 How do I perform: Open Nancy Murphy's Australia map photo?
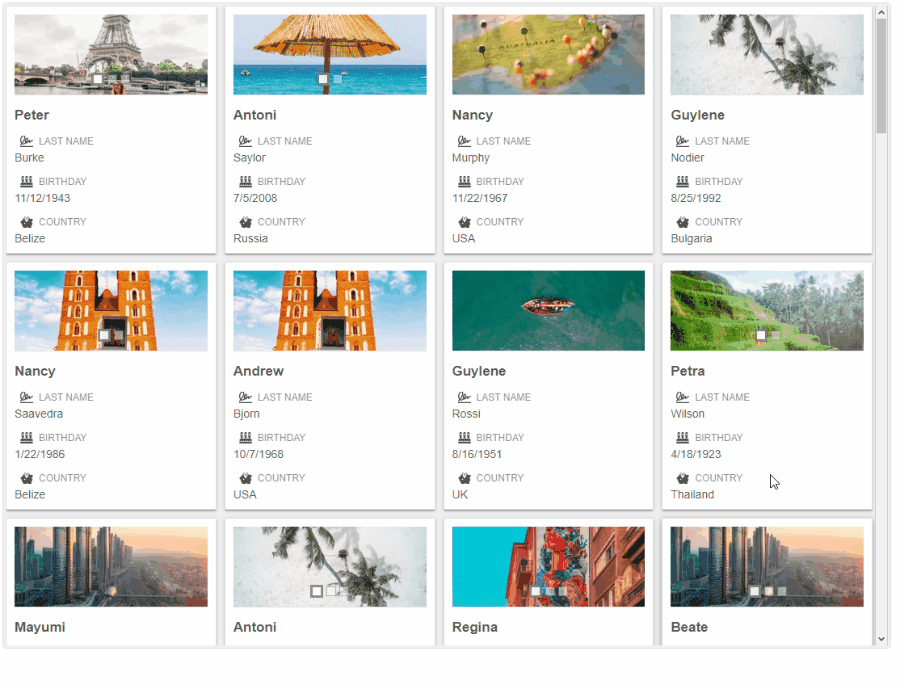point(549,55)
